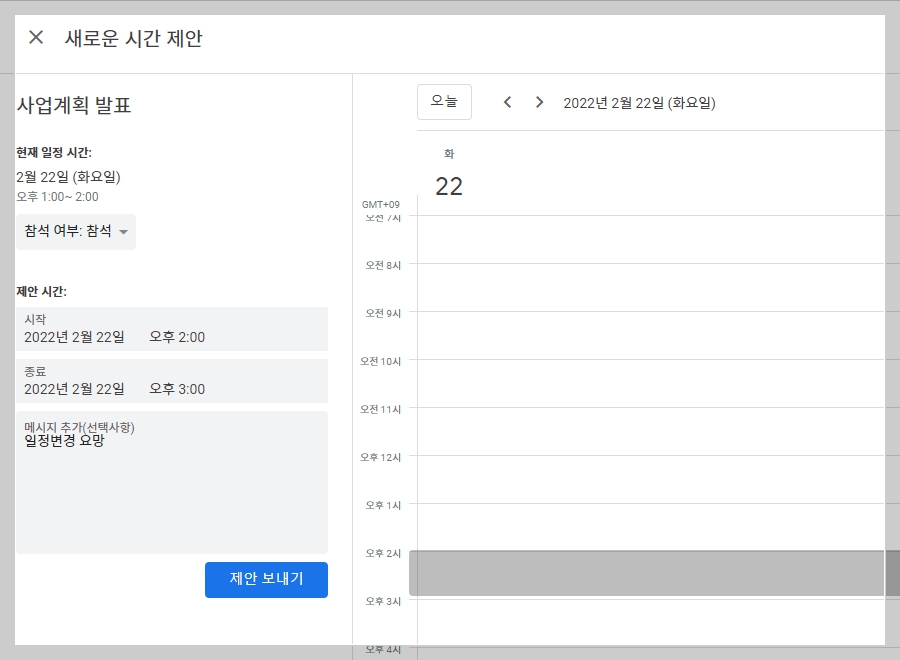Click the 화 weekday label

[447, 155]
